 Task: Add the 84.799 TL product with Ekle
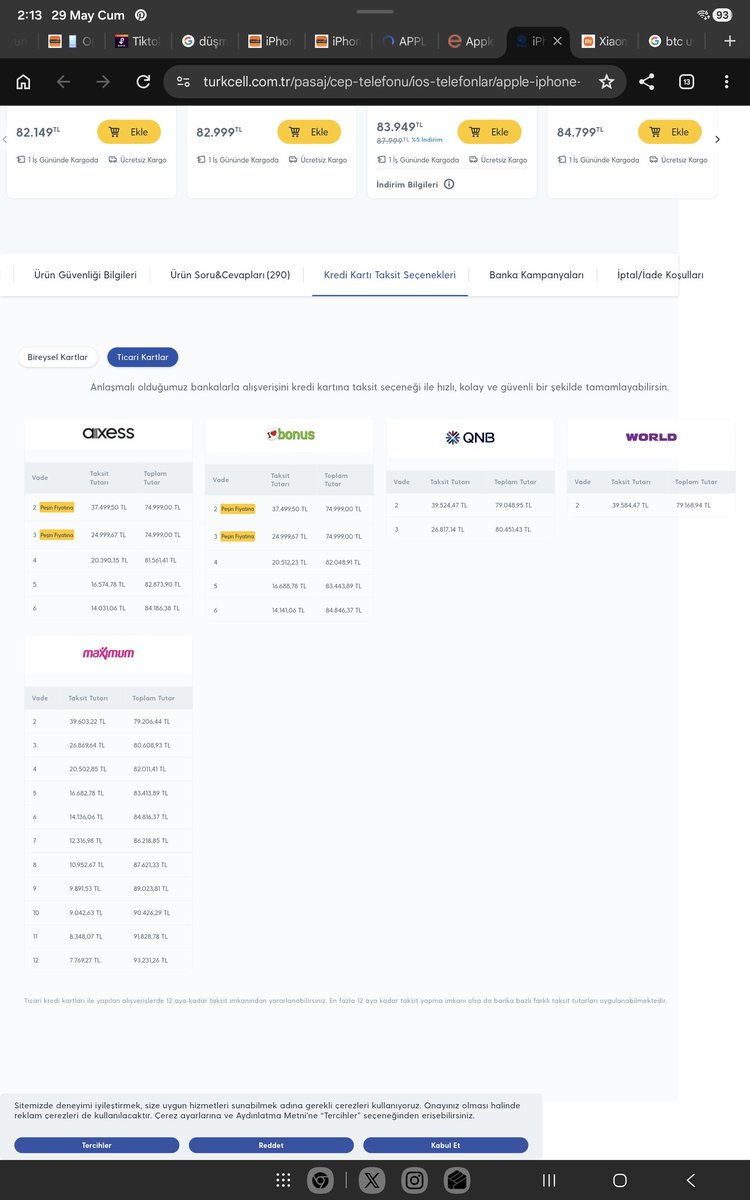[670, 132]
